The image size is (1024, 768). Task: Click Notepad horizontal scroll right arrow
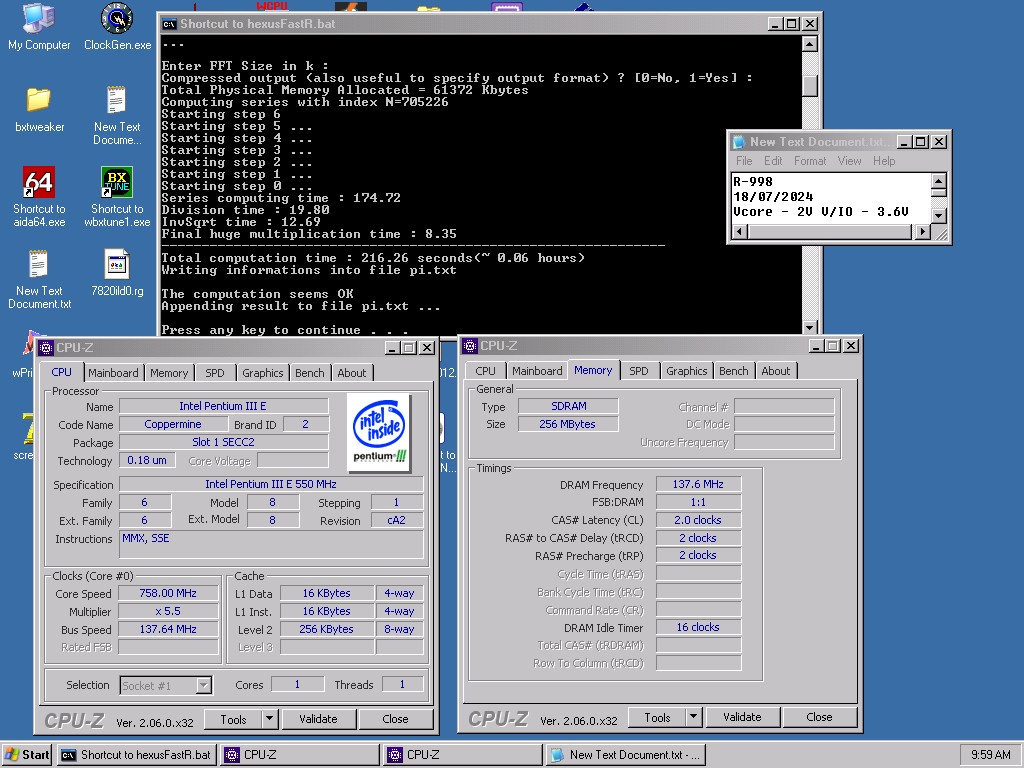[922, 231]
